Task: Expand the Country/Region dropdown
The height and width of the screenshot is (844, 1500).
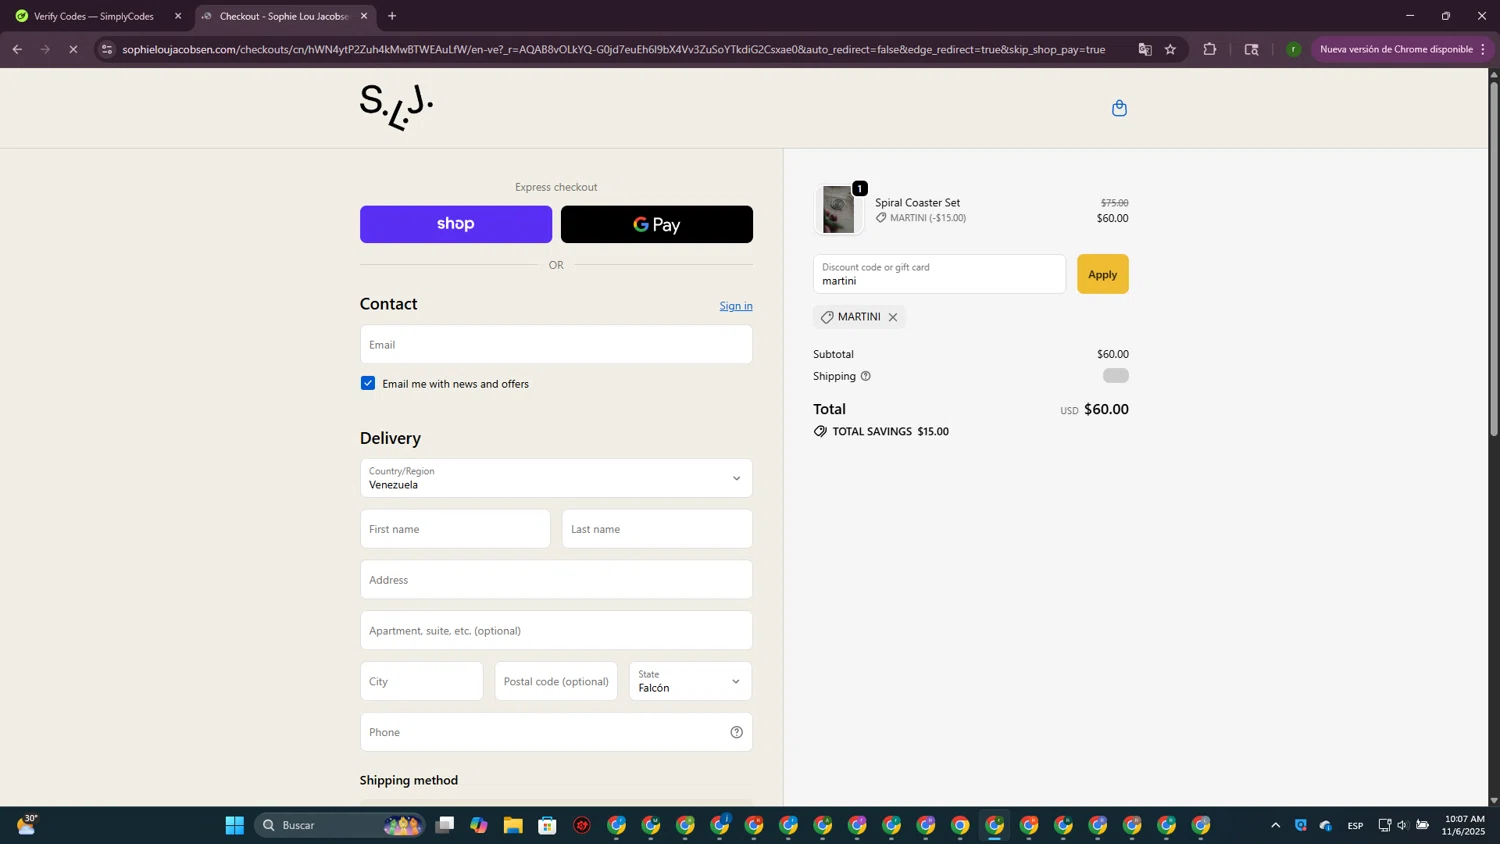Action: pos(556,478)
